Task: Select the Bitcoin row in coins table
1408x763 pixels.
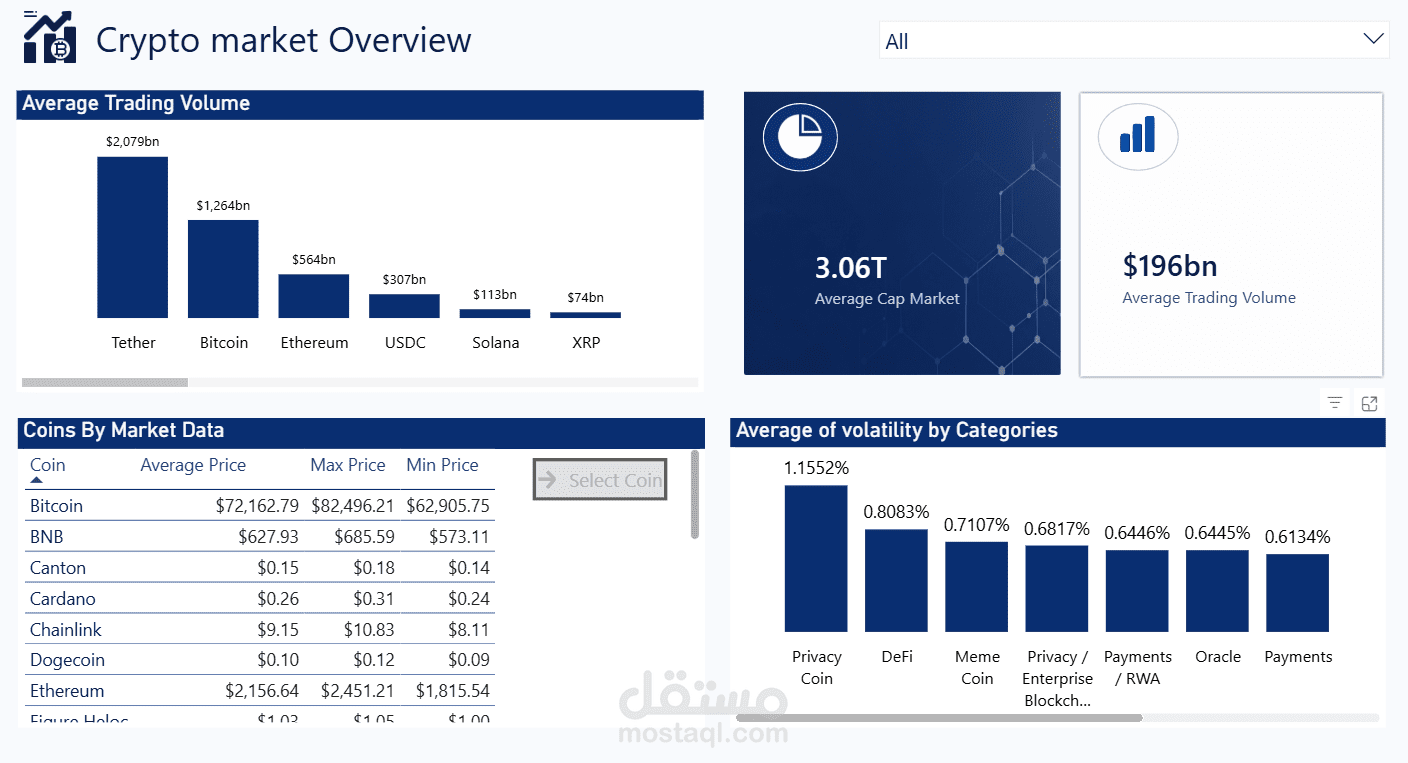Action: pos(260,506)
